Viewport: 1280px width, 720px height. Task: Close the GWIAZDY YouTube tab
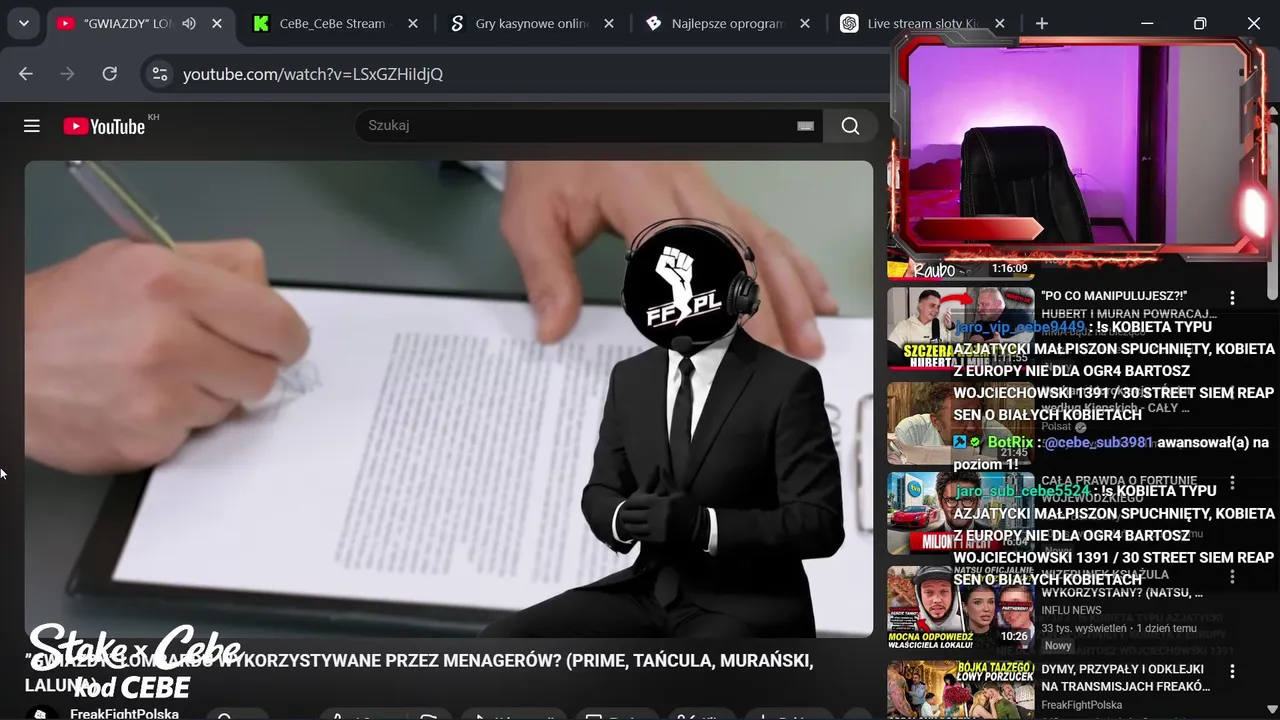pyautogui.click(x=217, y=23)
